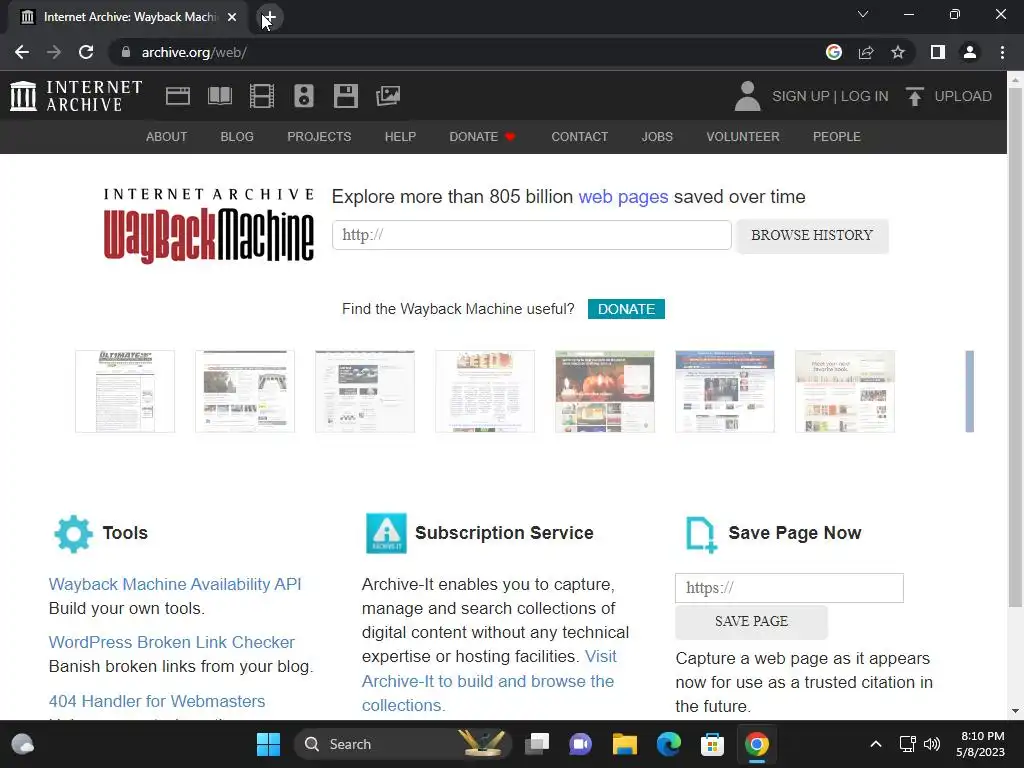Click the Wayback Machine logo
The height and width of the screenshot is (768, 1024).
tap(208, 226)
